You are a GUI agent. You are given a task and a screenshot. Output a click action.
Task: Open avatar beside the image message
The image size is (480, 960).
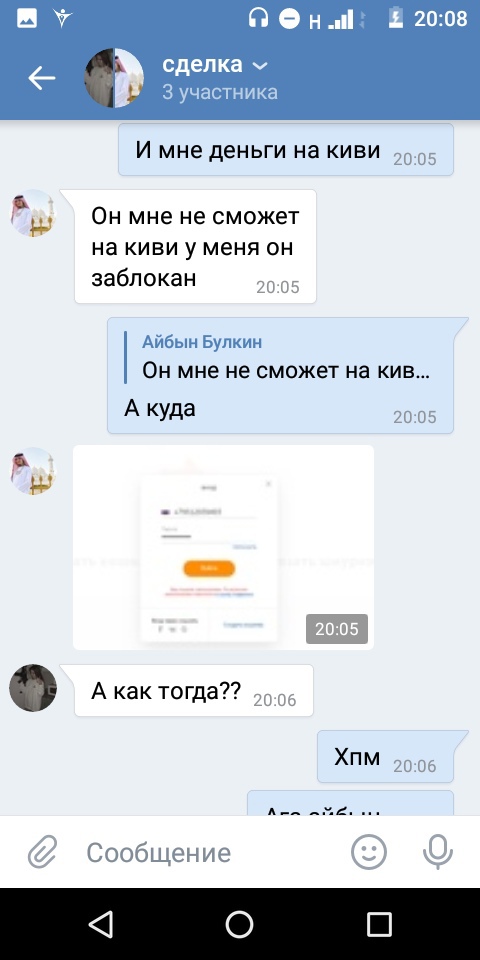pyautogui.click(x=32, y=471)
